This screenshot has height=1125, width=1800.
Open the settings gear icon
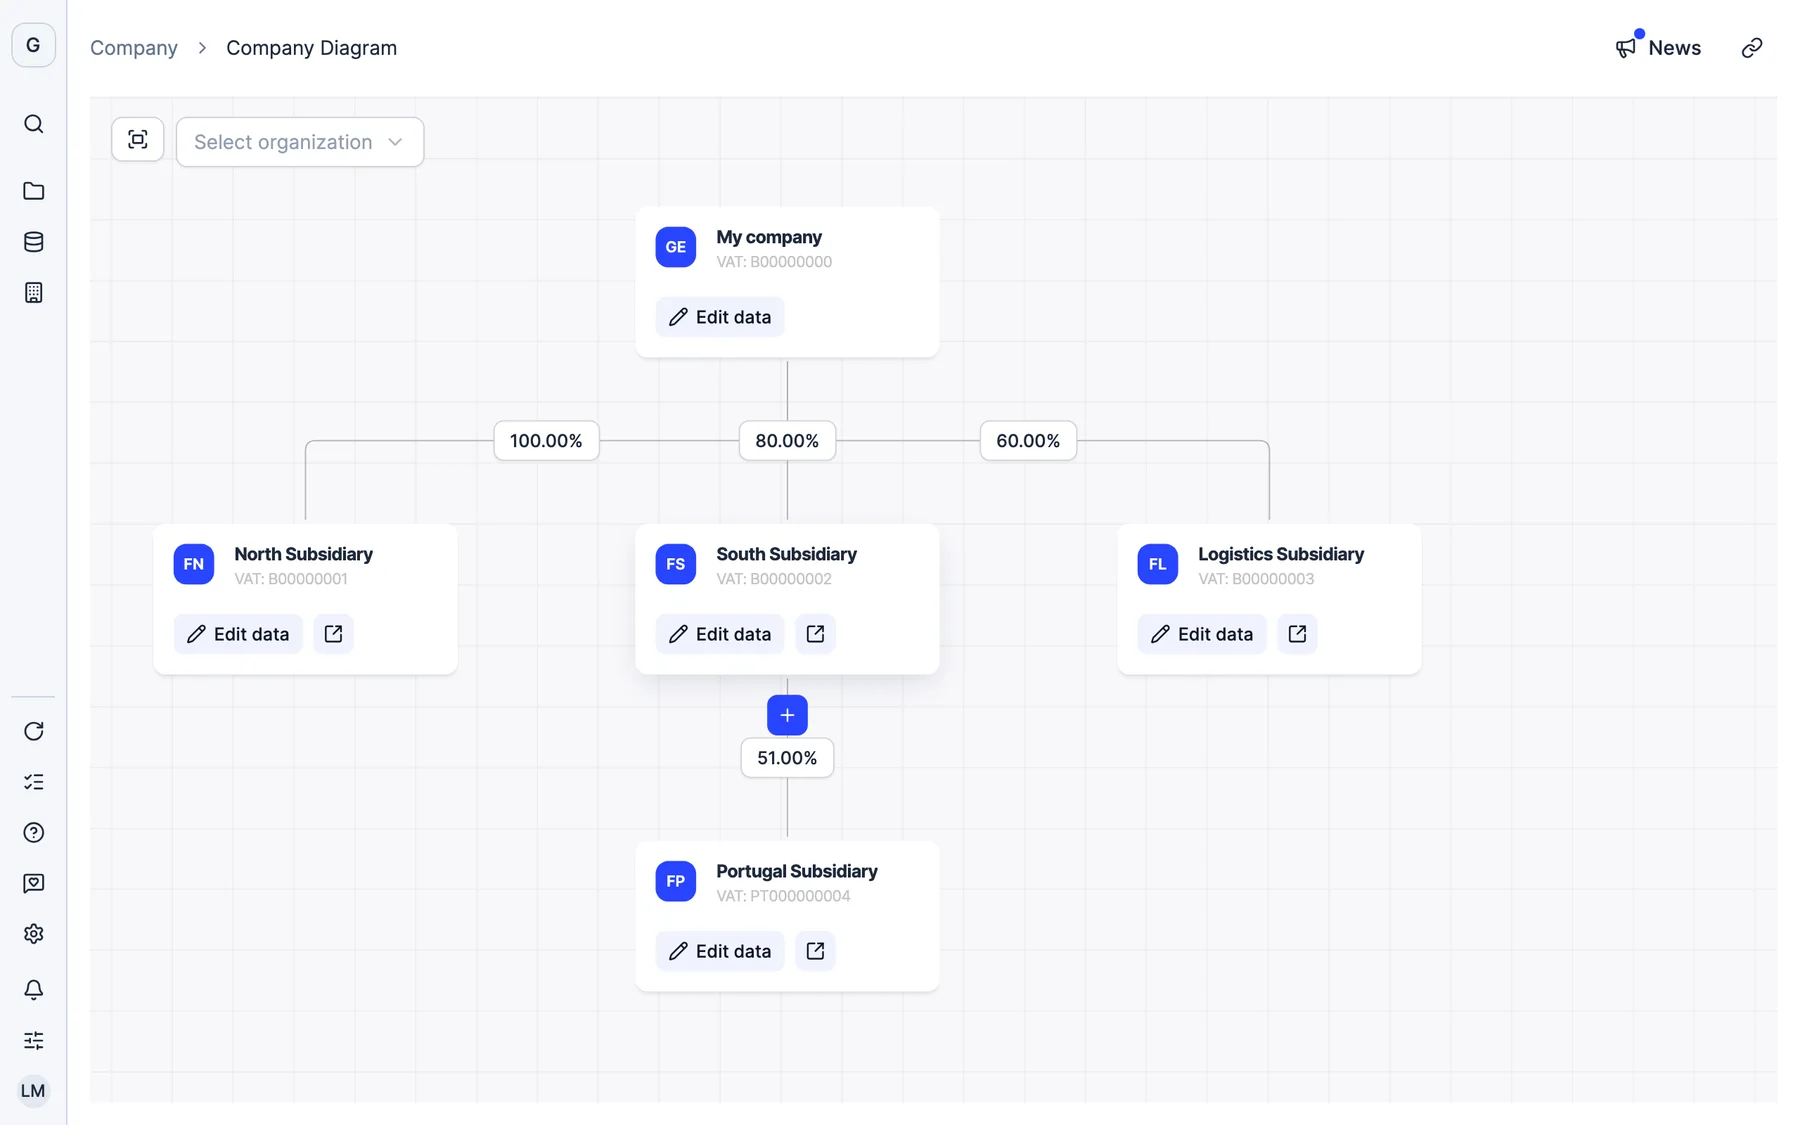33,934
